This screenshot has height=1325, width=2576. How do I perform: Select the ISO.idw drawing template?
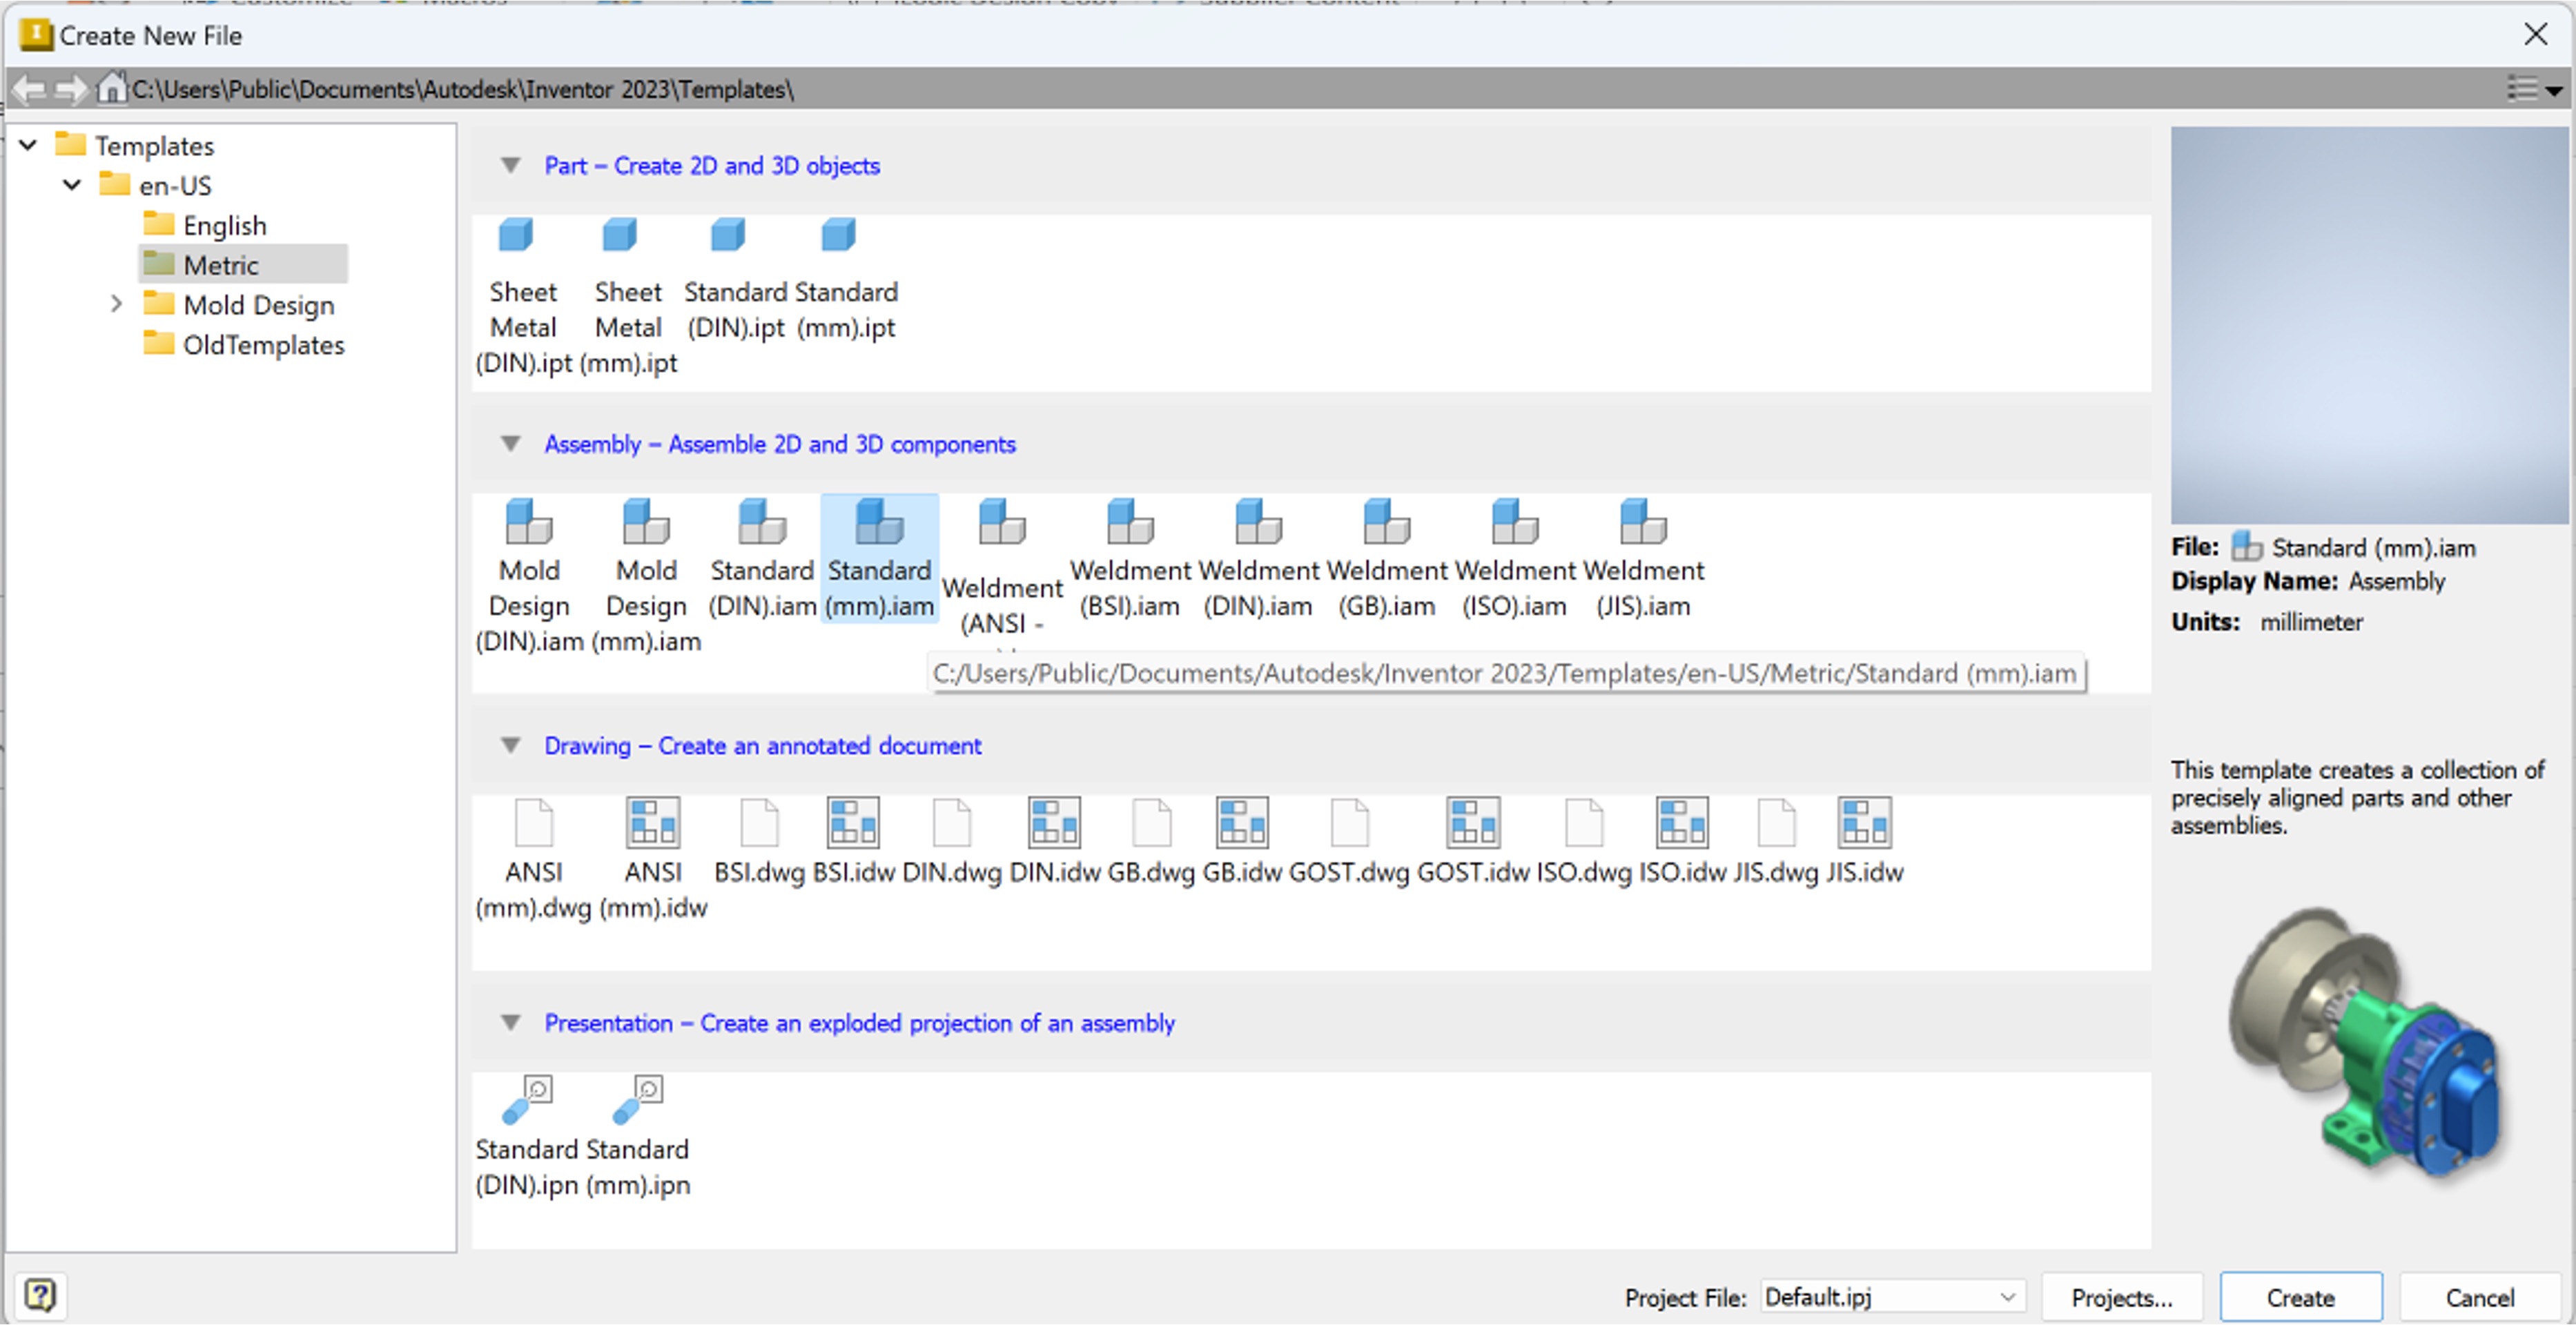1682,842
